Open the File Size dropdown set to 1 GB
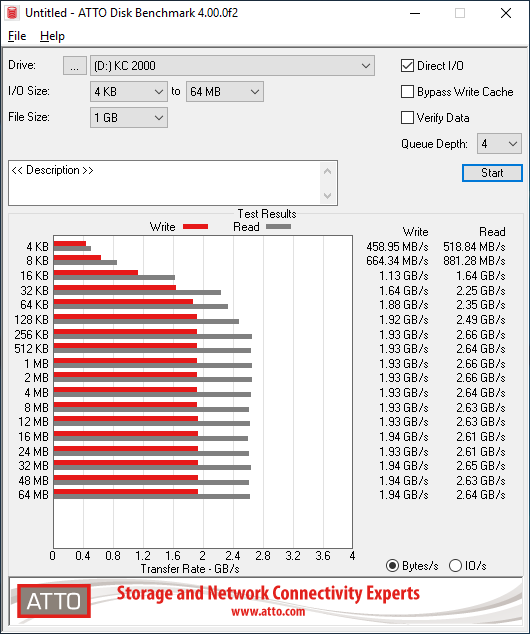530x634 pixels. pos(129,118)
